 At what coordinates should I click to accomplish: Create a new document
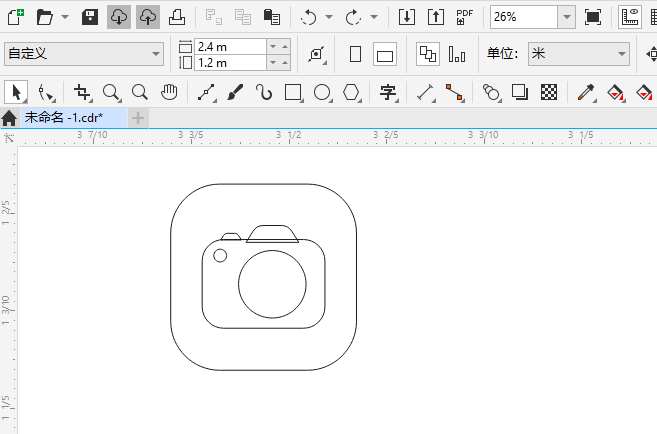coord(16,17)
